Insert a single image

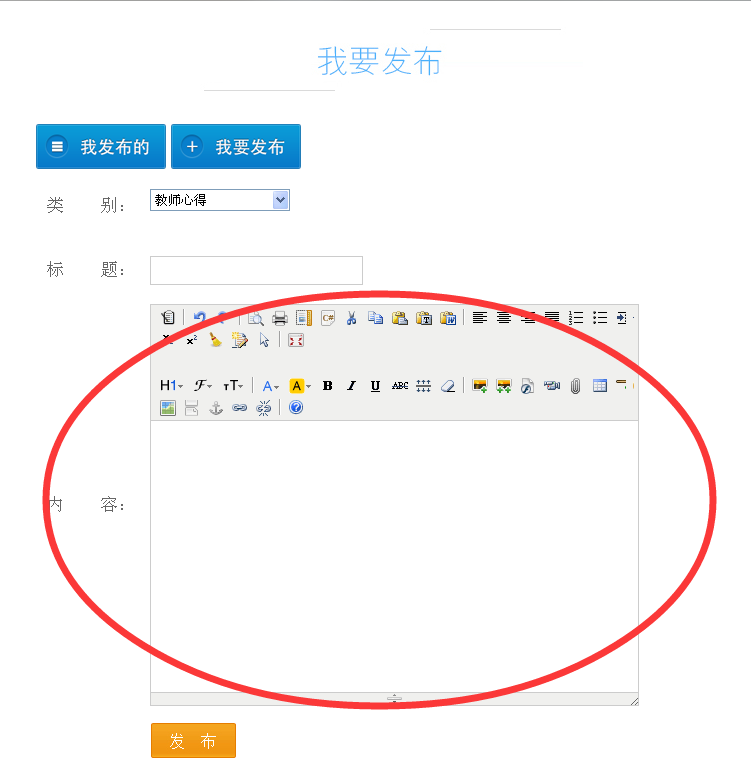(x=480, y=386)
